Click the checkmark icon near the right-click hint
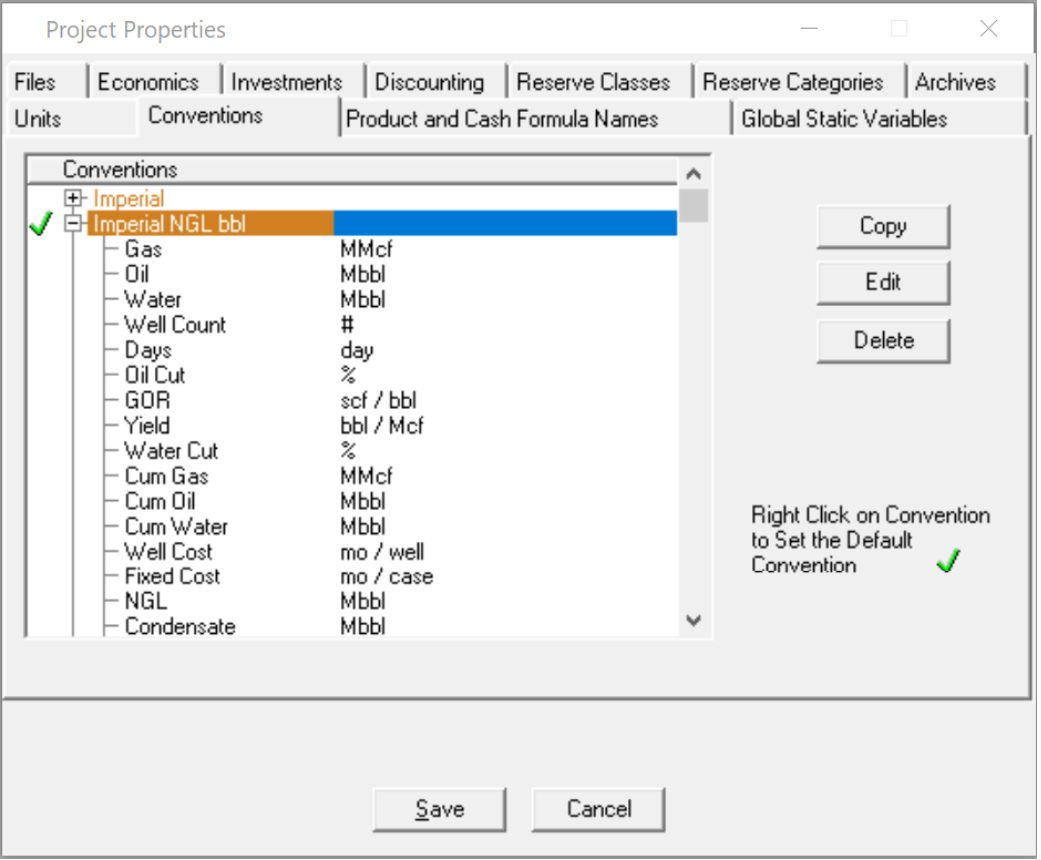The image size is (1041, 860). pyautogui.click(x=948, y=562)
